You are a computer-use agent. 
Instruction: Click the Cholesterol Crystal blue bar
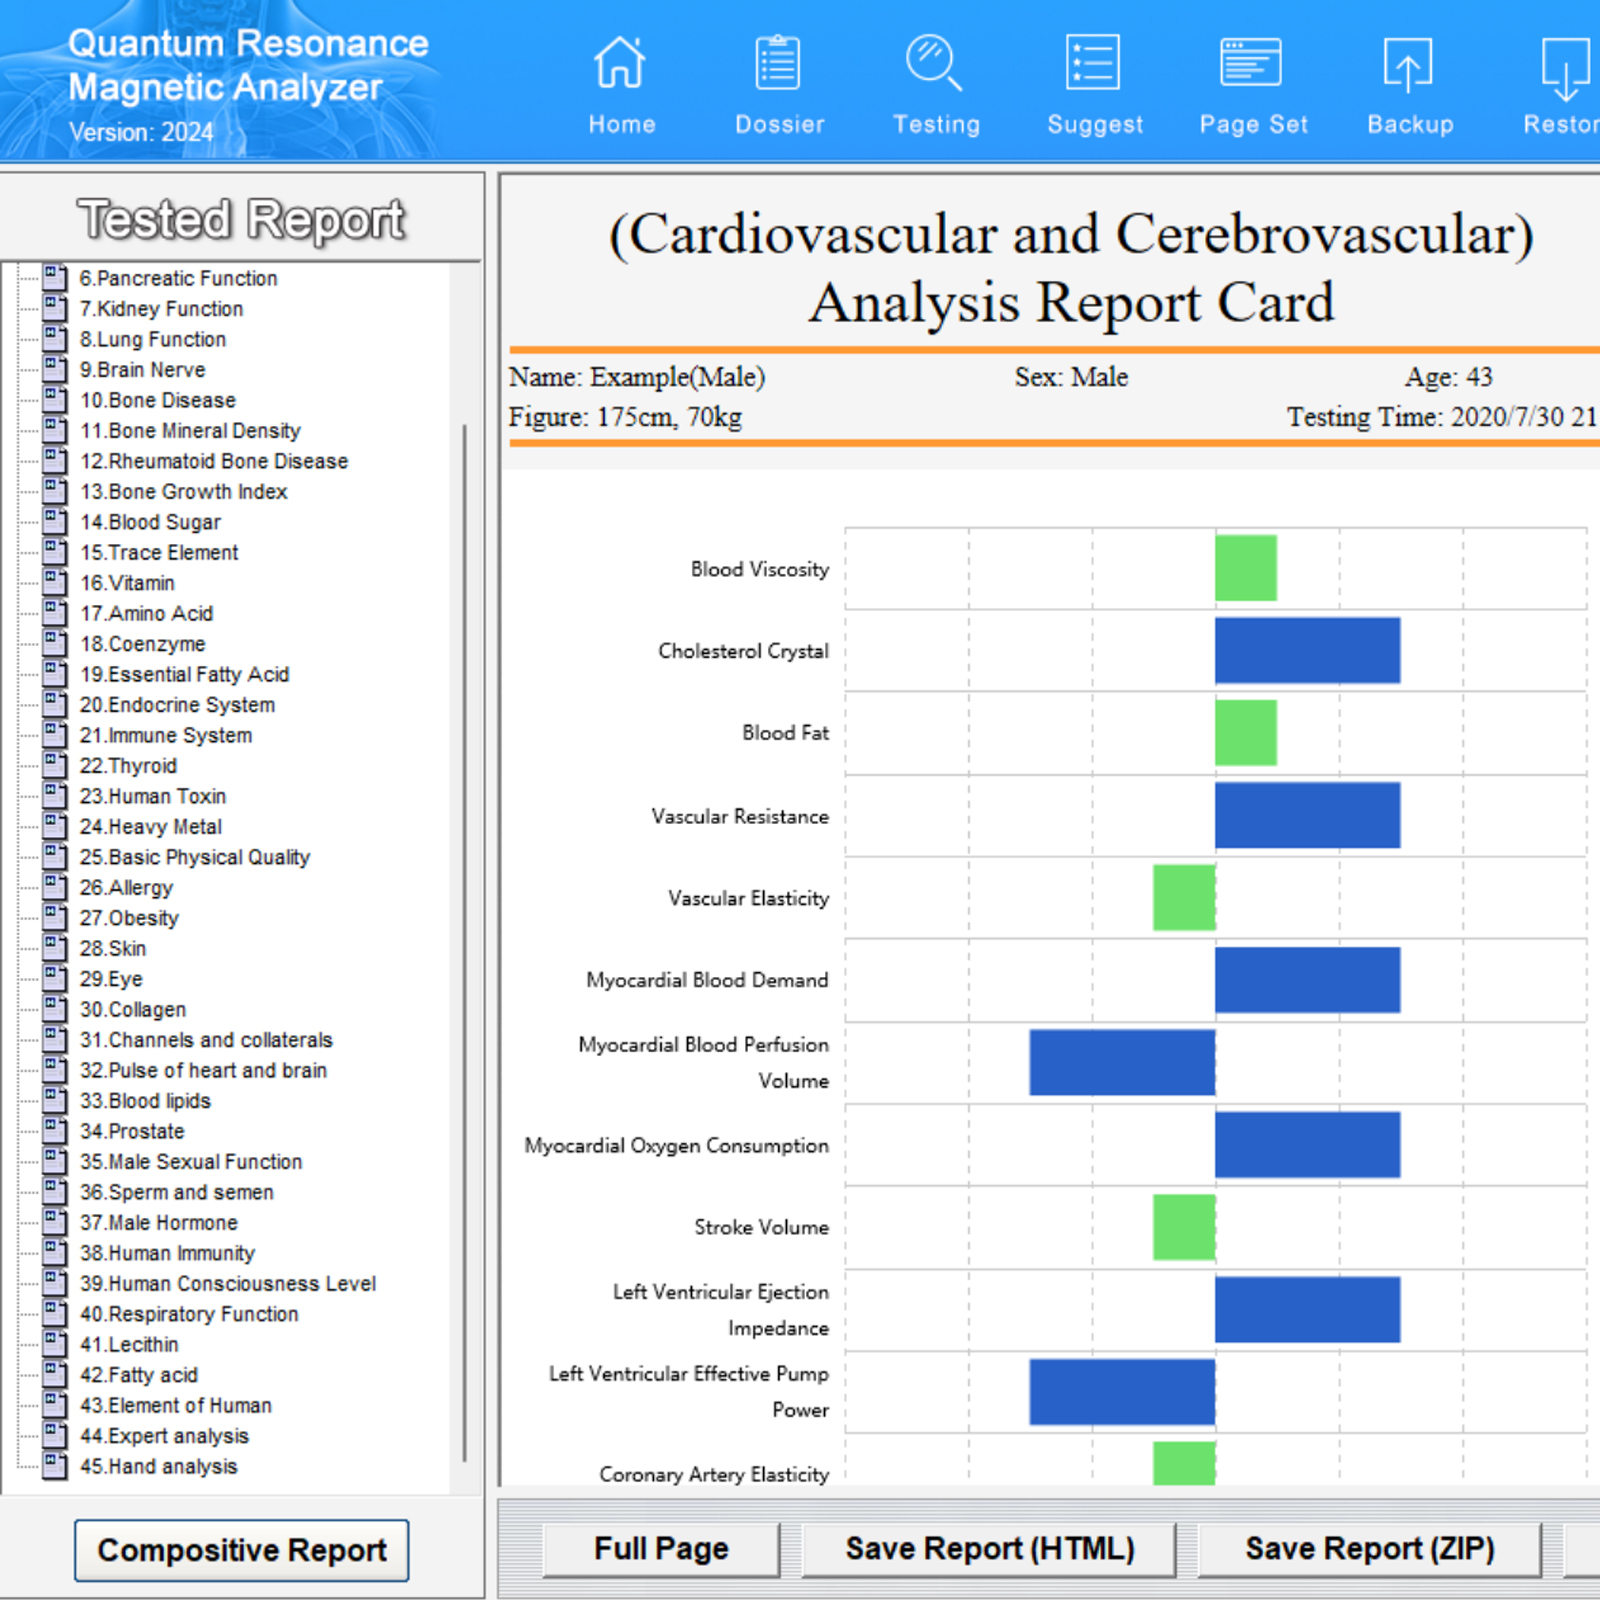pyautogui.click(x=1307, y=650)
